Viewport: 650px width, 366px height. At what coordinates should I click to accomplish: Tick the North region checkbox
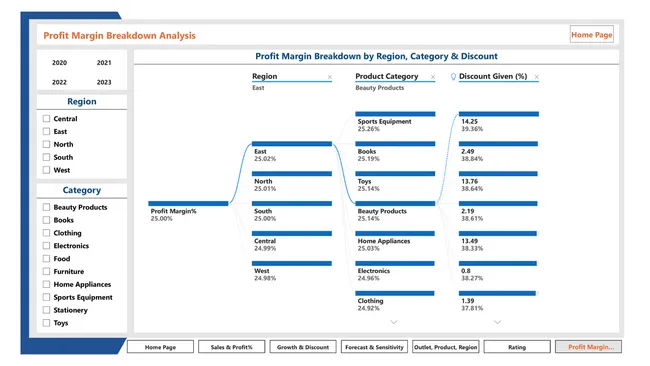(46, 144)
